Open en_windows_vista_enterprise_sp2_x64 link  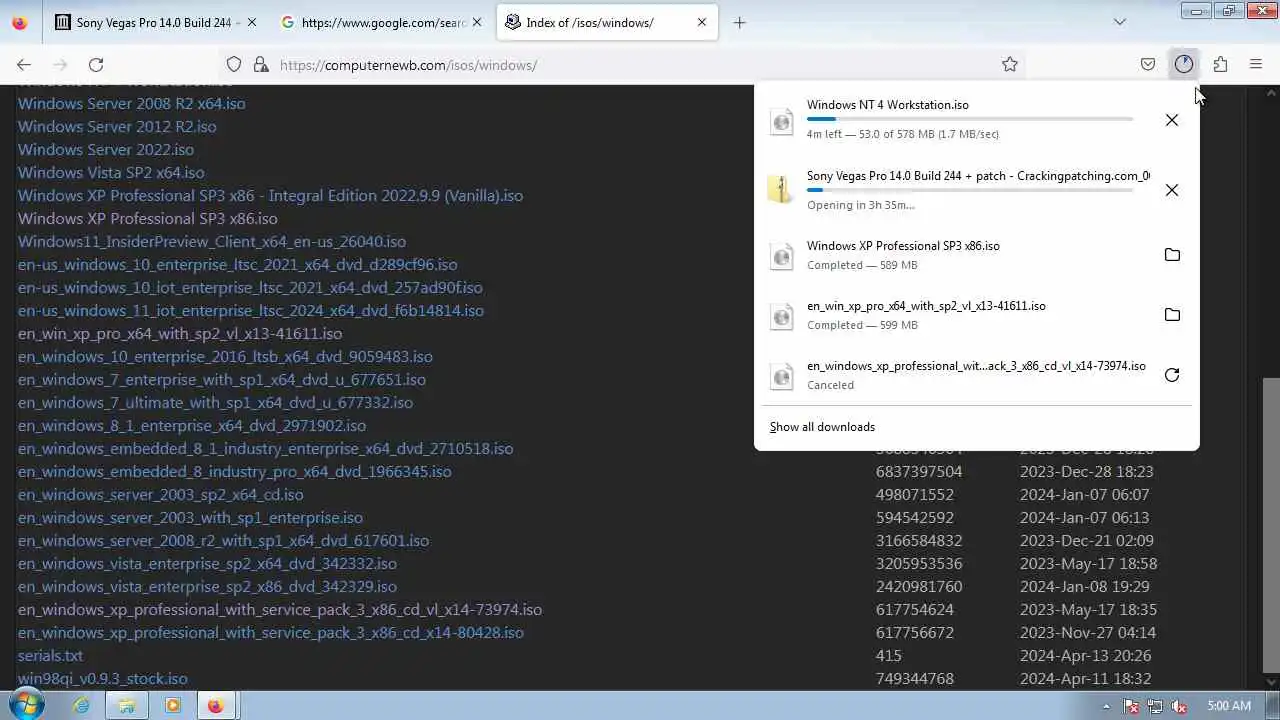[207, 563]
